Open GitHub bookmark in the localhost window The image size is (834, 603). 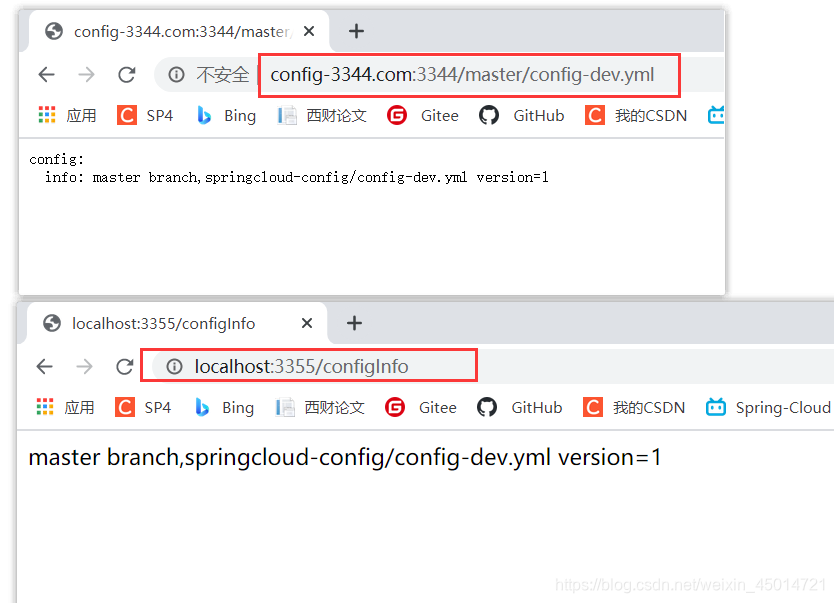tap(519, 407)
